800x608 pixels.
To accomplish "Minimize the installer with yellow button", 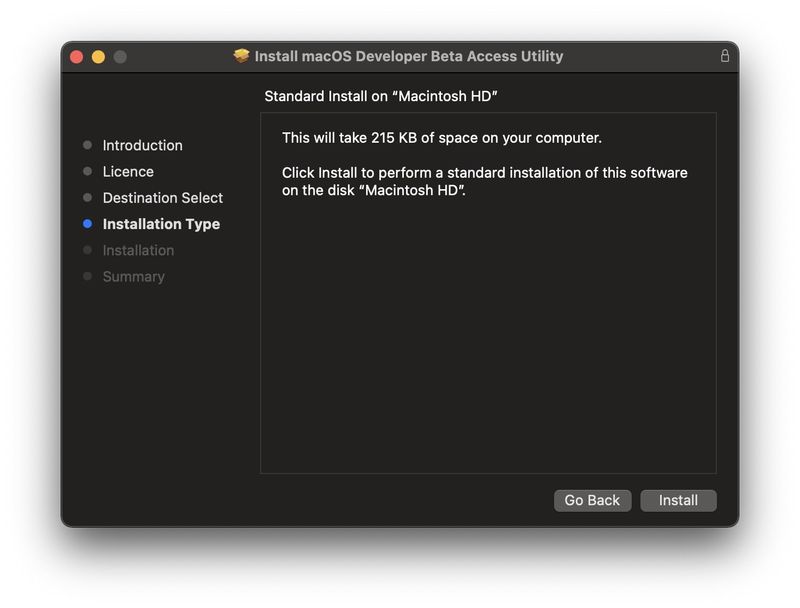I will click(x=98, y=57).
